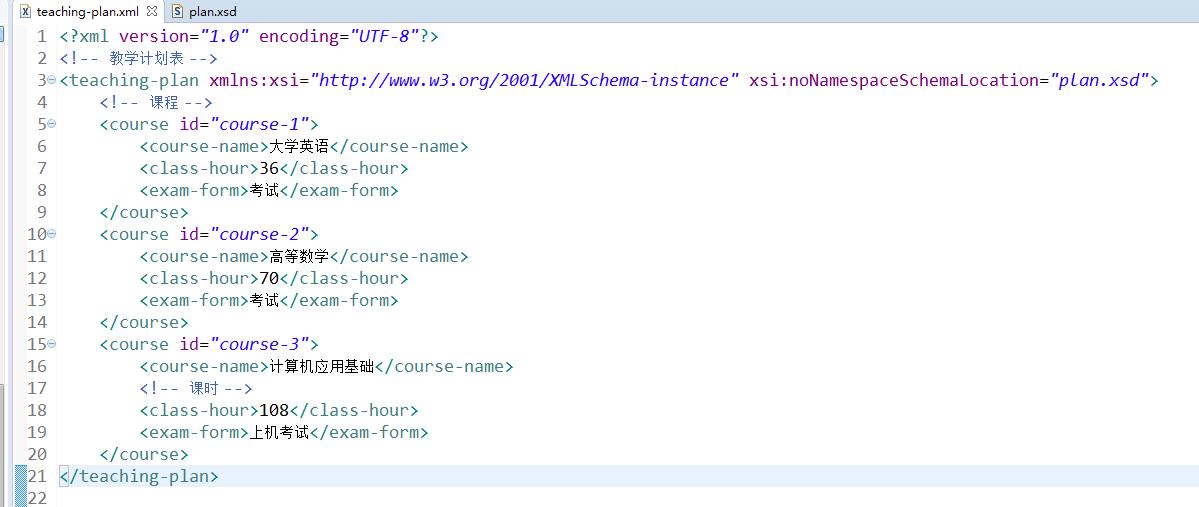Click the "course-1" id value

point(260,125)
